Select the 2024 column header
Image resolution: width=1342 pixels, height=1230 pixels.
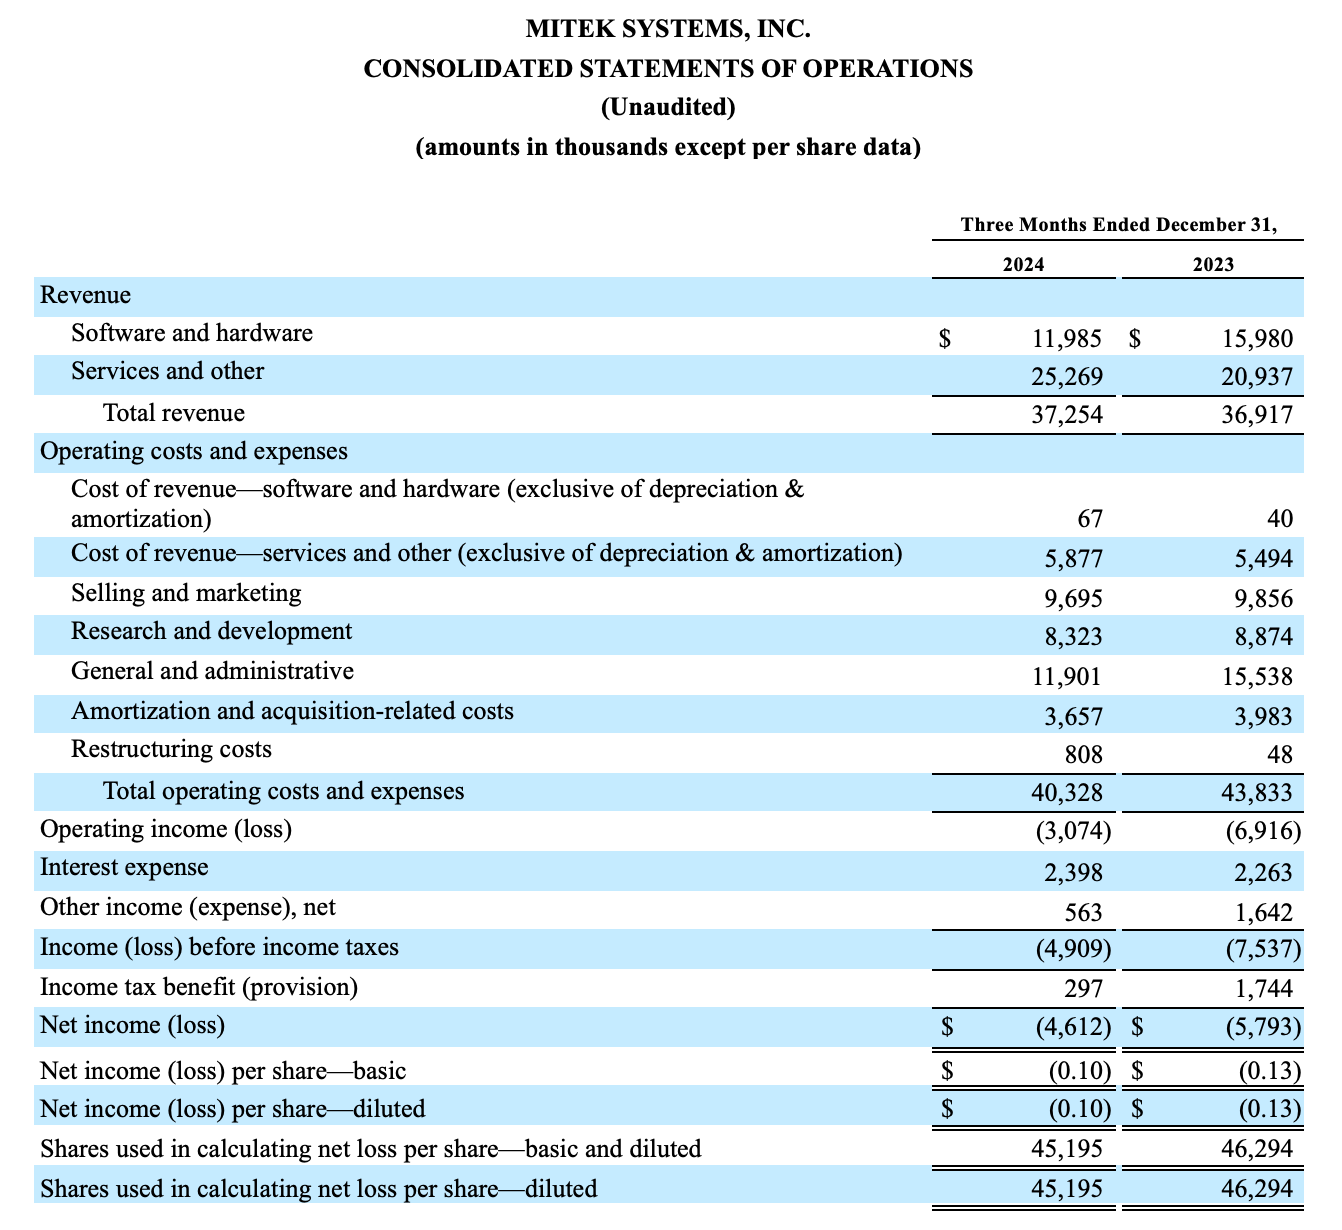pos(1023,264)
